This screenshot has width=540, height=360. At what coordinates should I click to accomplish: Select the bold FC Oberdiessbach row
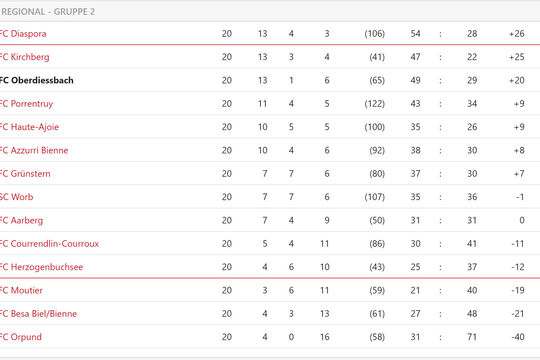pos(270,80)
